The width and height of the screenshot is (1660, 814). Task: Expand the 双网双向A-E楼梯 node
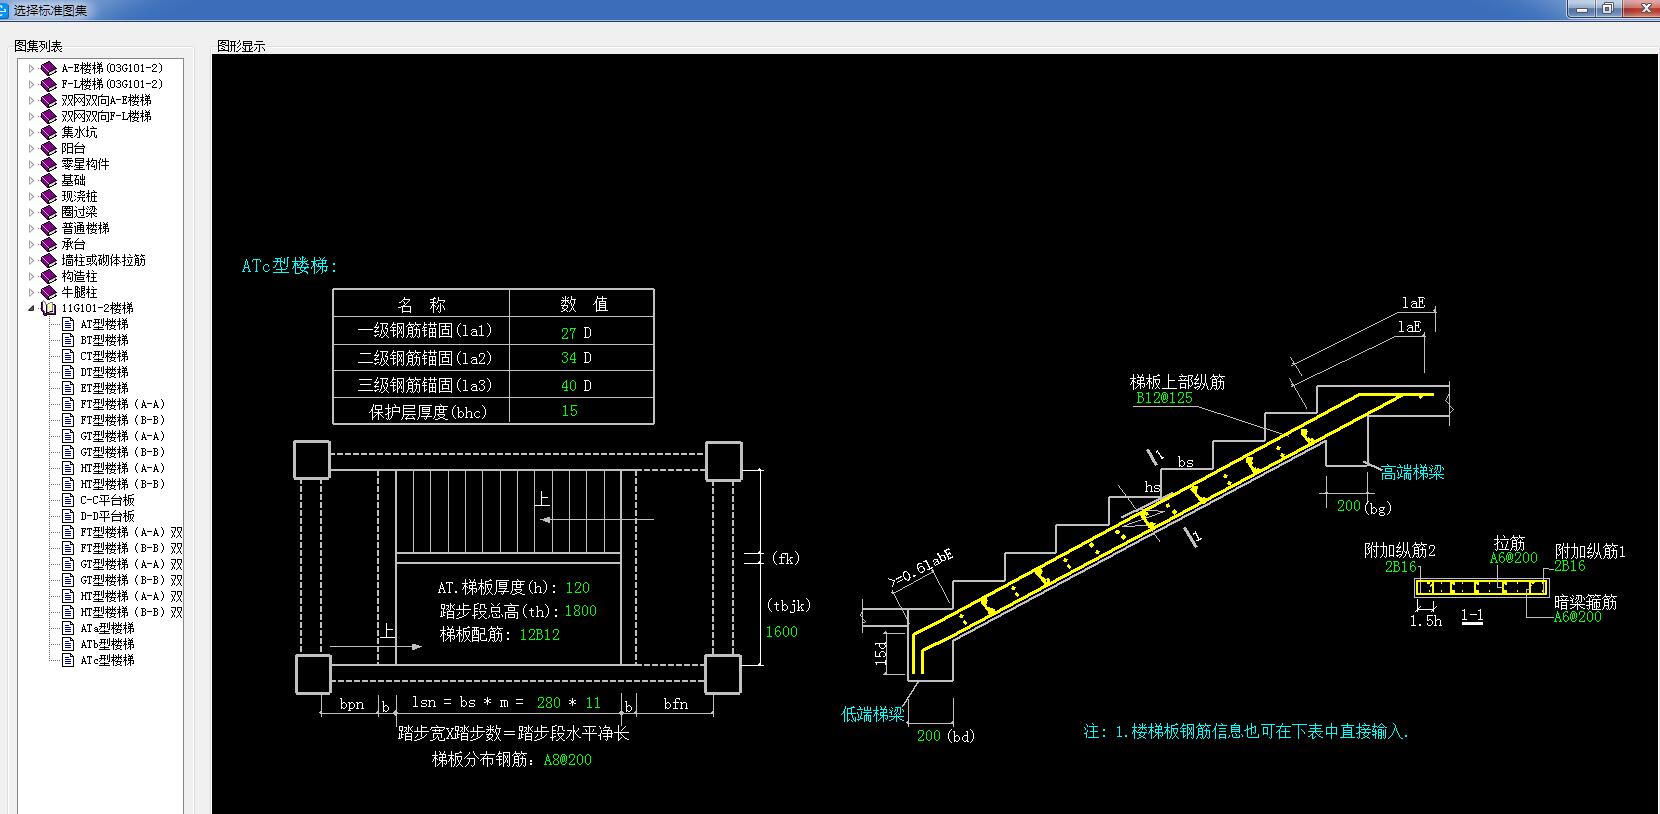tap(31, 100)
